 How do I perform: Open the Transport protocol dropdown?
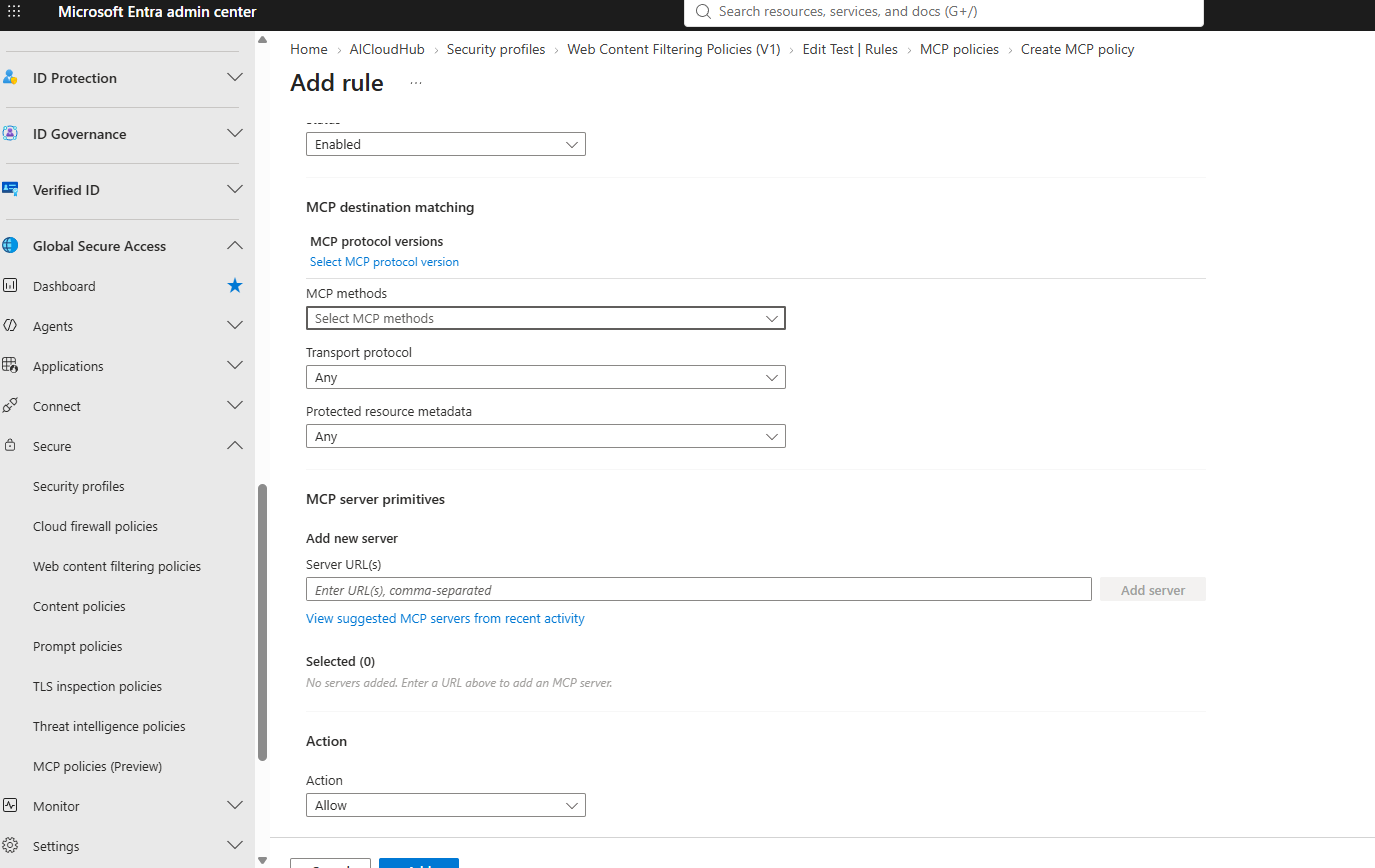(x=546, y=377)
